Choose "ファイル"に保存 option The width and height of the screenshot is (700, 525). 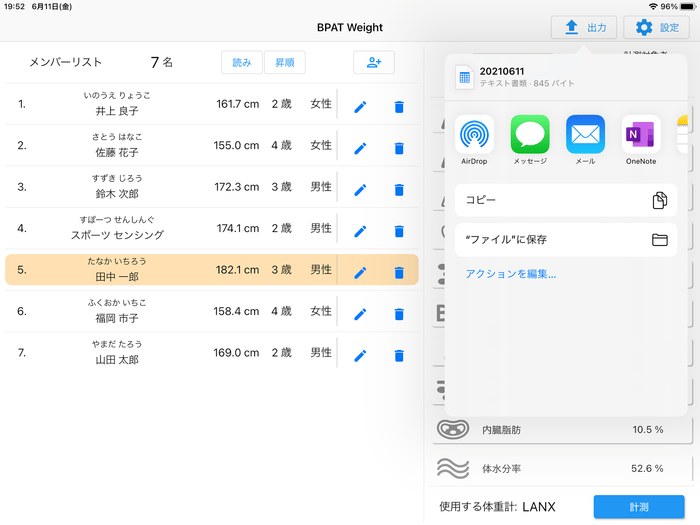565,240
